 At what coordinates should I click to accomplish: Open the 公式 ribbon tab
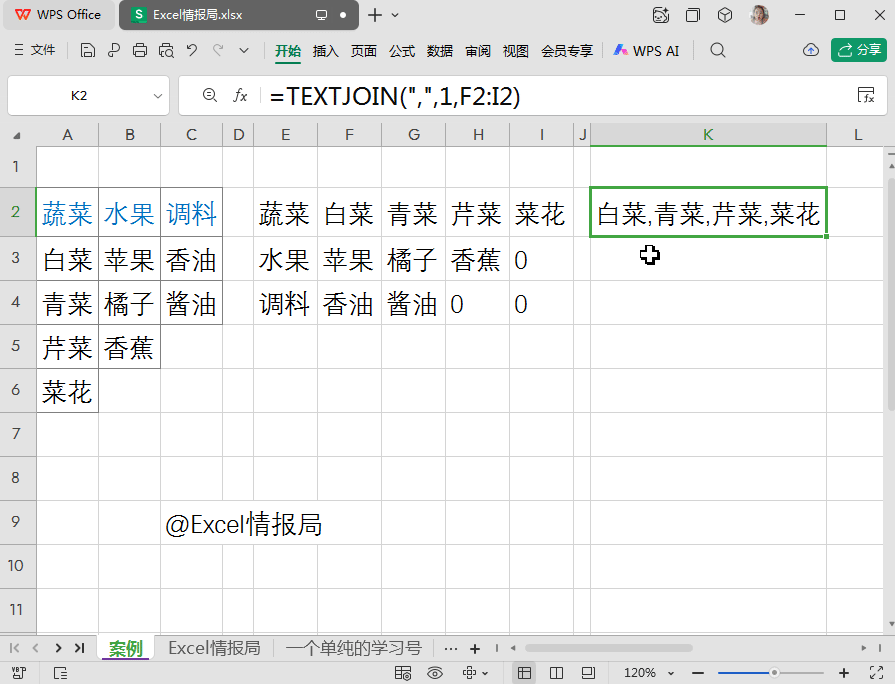pyautogui.click(x=402, y=51)
